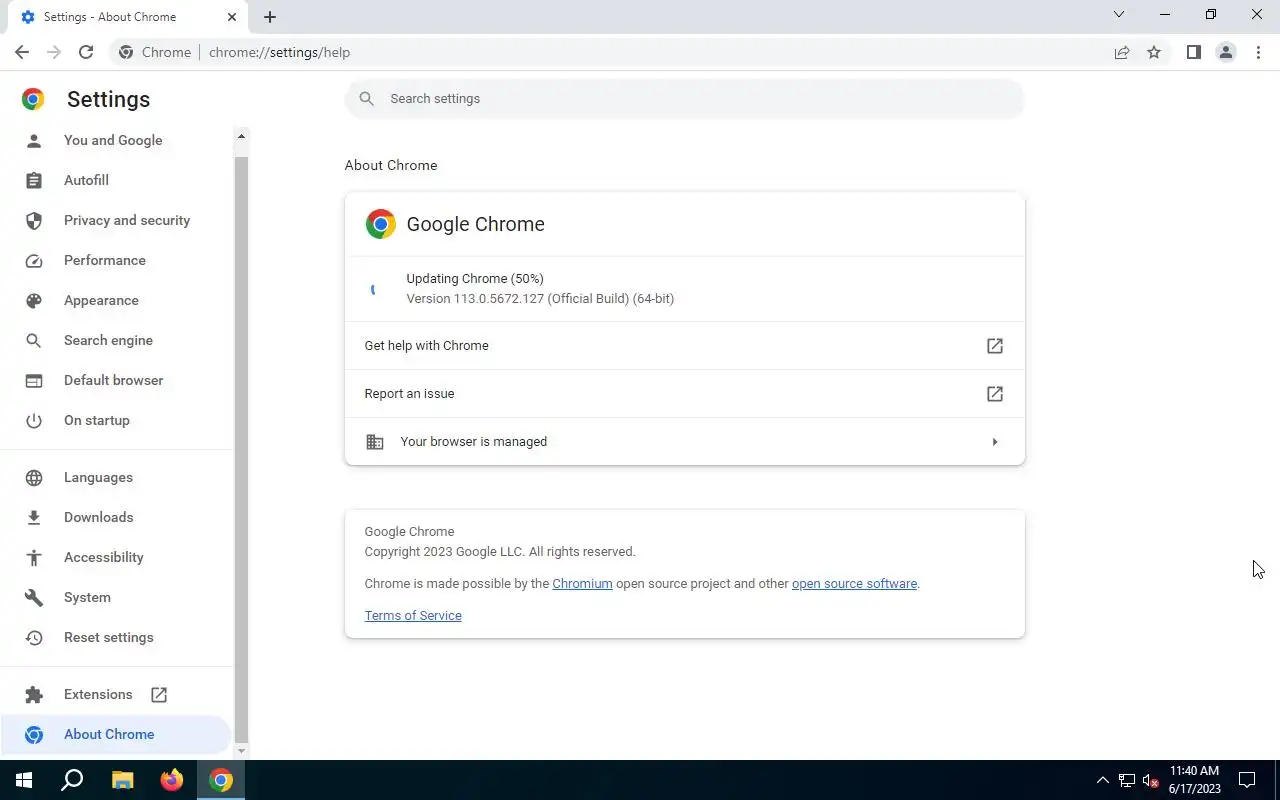Click the managed building icon

(375, 442)
